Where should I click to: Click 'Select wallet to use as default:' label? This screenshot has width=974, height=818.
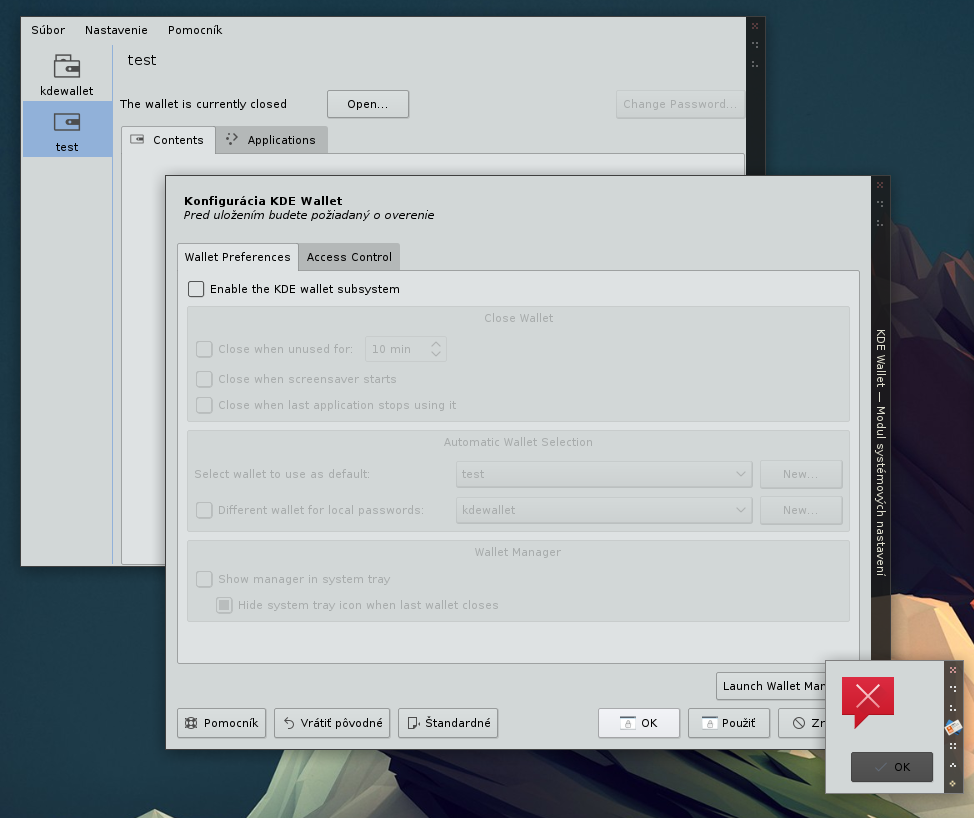click(282, 474)
